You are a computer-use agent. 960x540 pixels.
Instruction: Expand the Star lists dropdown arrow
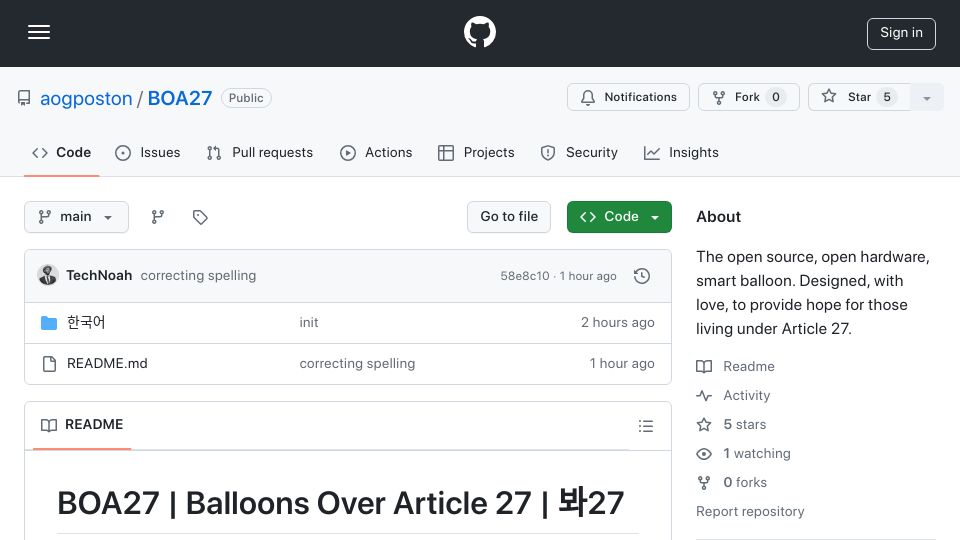point(926,97)
